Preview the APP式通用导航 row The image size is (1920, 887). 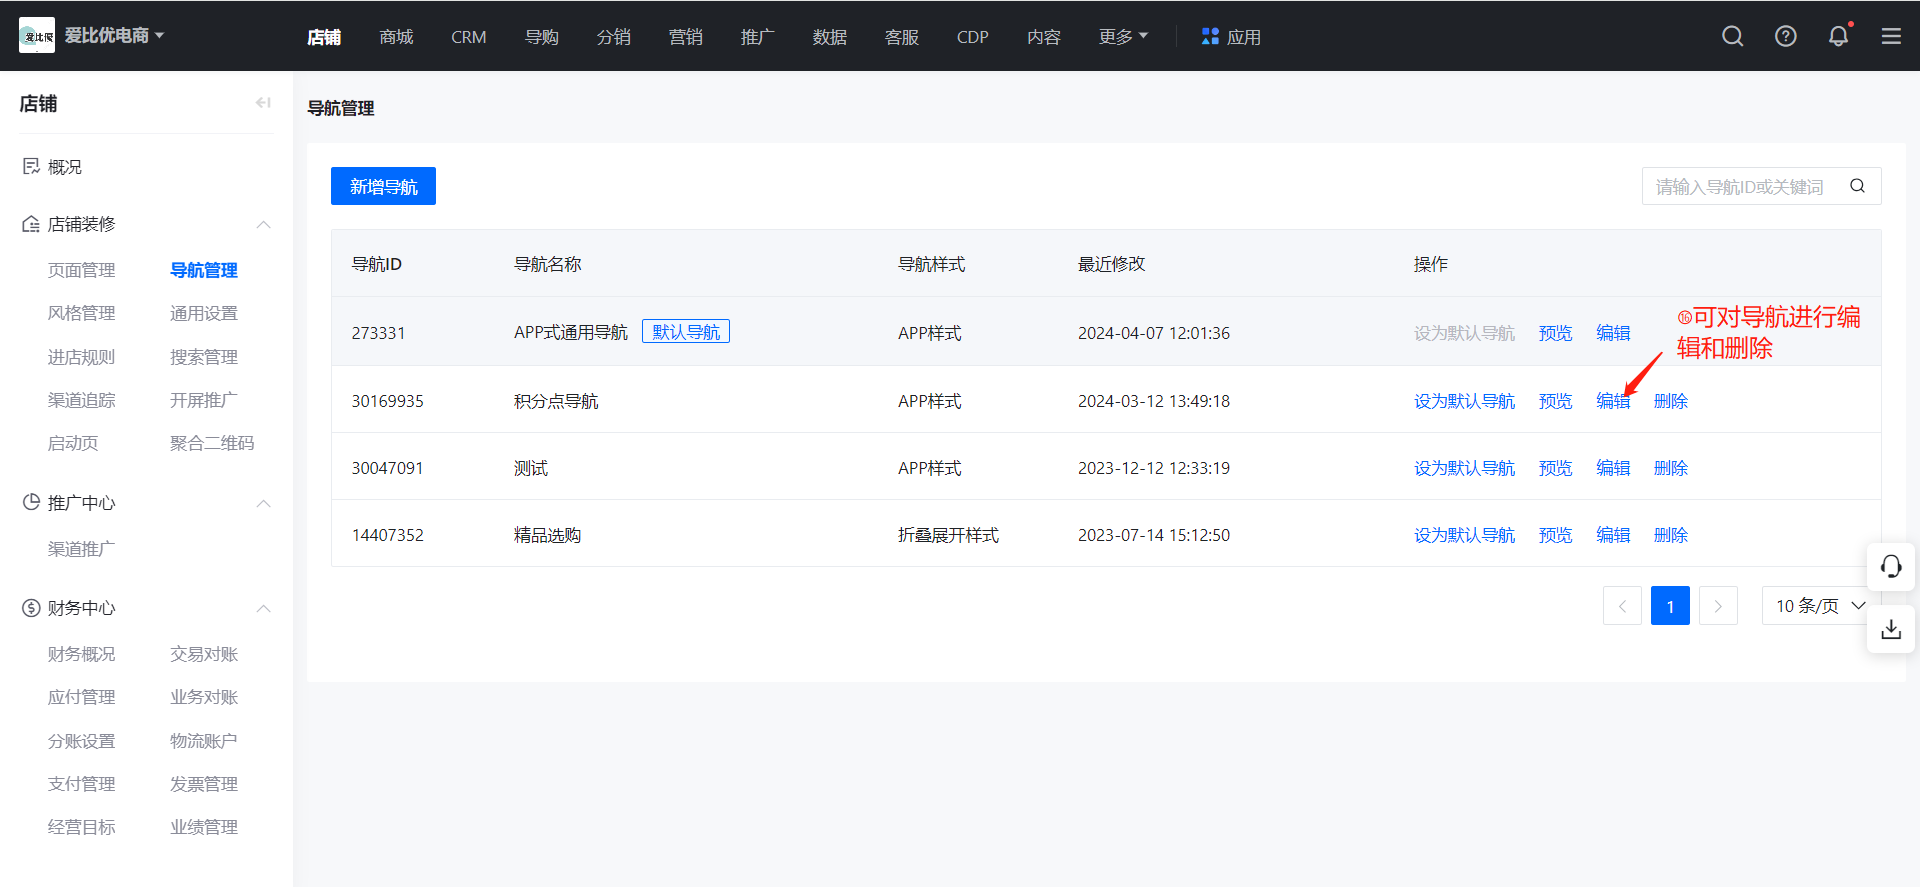[1555, 333]
